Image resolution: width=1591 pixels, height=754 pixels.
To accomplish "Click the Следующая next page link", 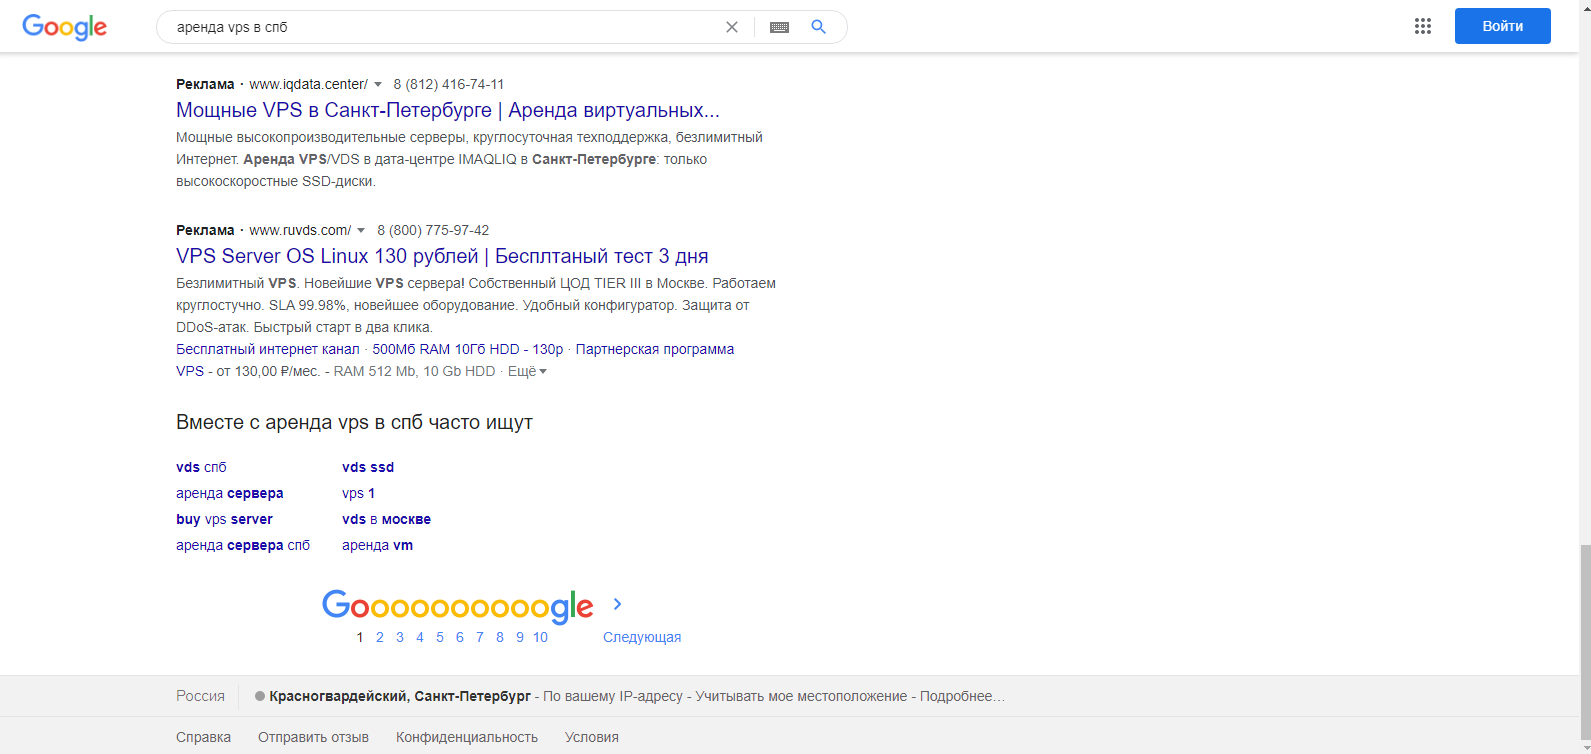I will [x=642, y=637].
